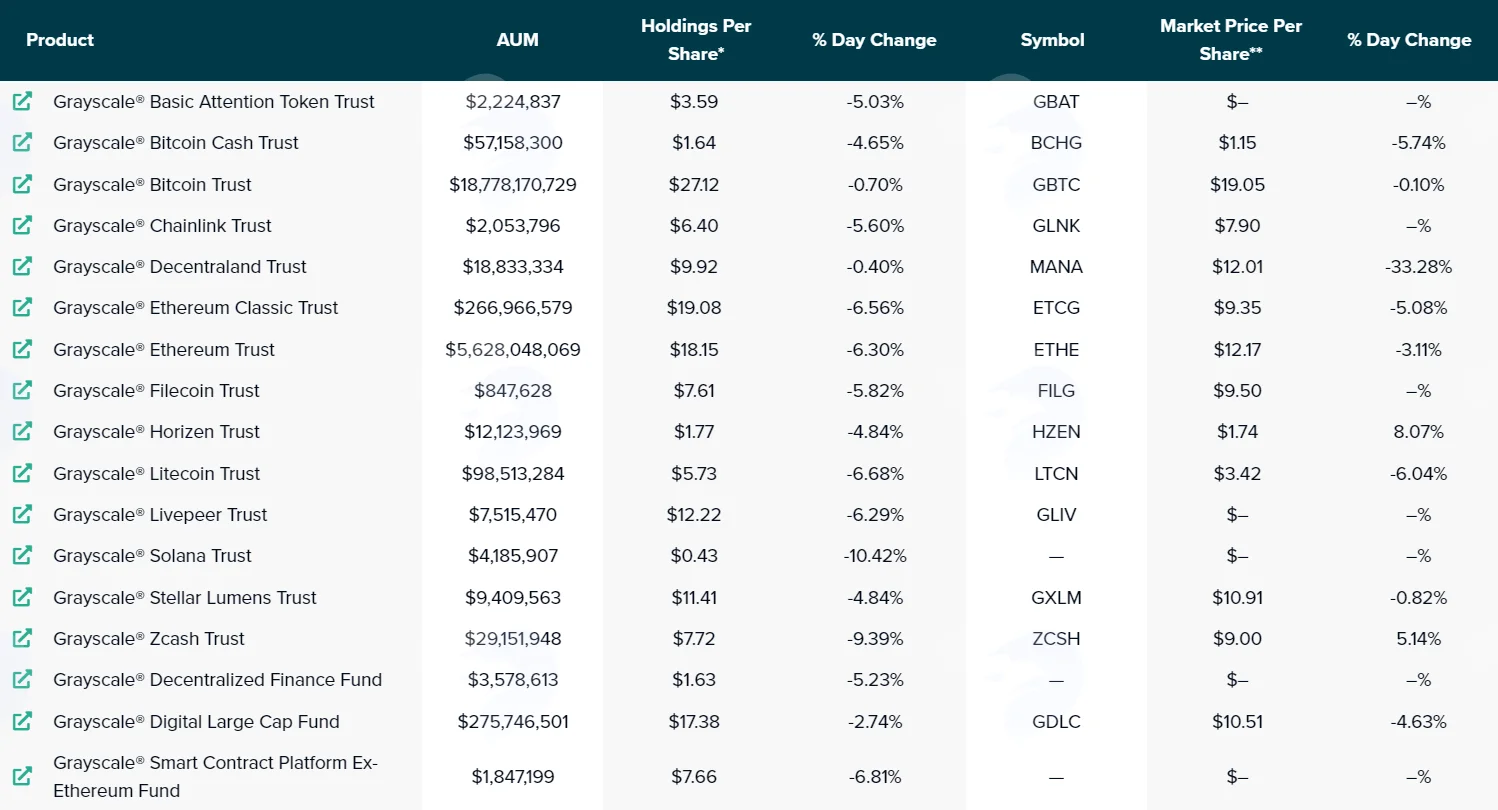Click Grayscale Stellar Lumens Trust name
This screenshot has height=810, width=1498.
[185, 597]
